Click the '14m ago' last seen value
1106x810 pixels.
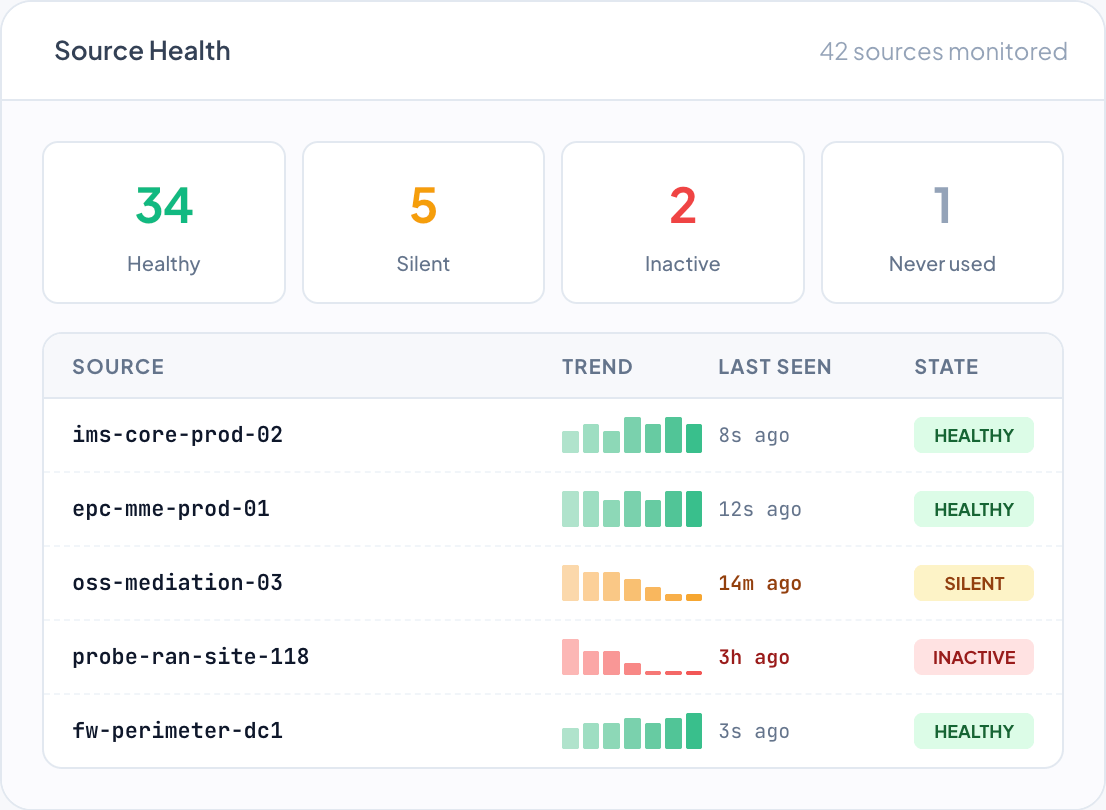pos(760,584)
